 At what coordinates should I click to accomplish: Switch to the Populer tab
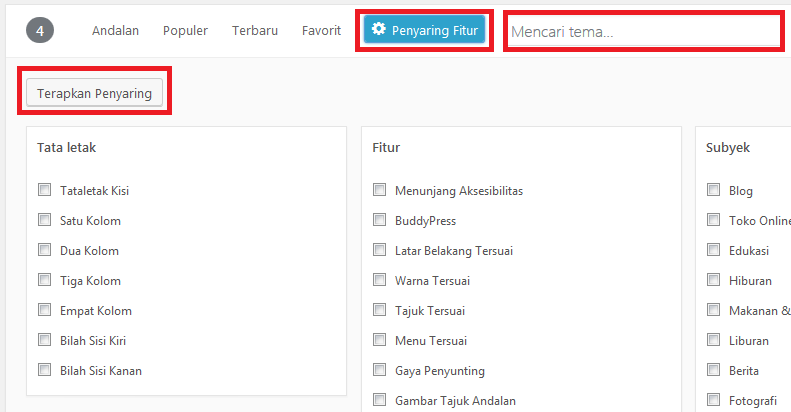tap(185, 31)
